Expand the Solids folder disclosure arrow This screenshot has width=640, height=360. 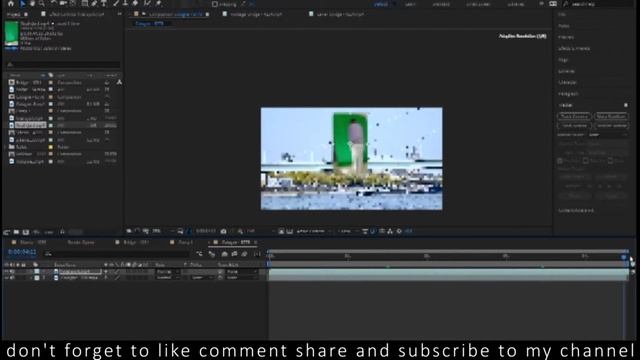tap(5, 147)
